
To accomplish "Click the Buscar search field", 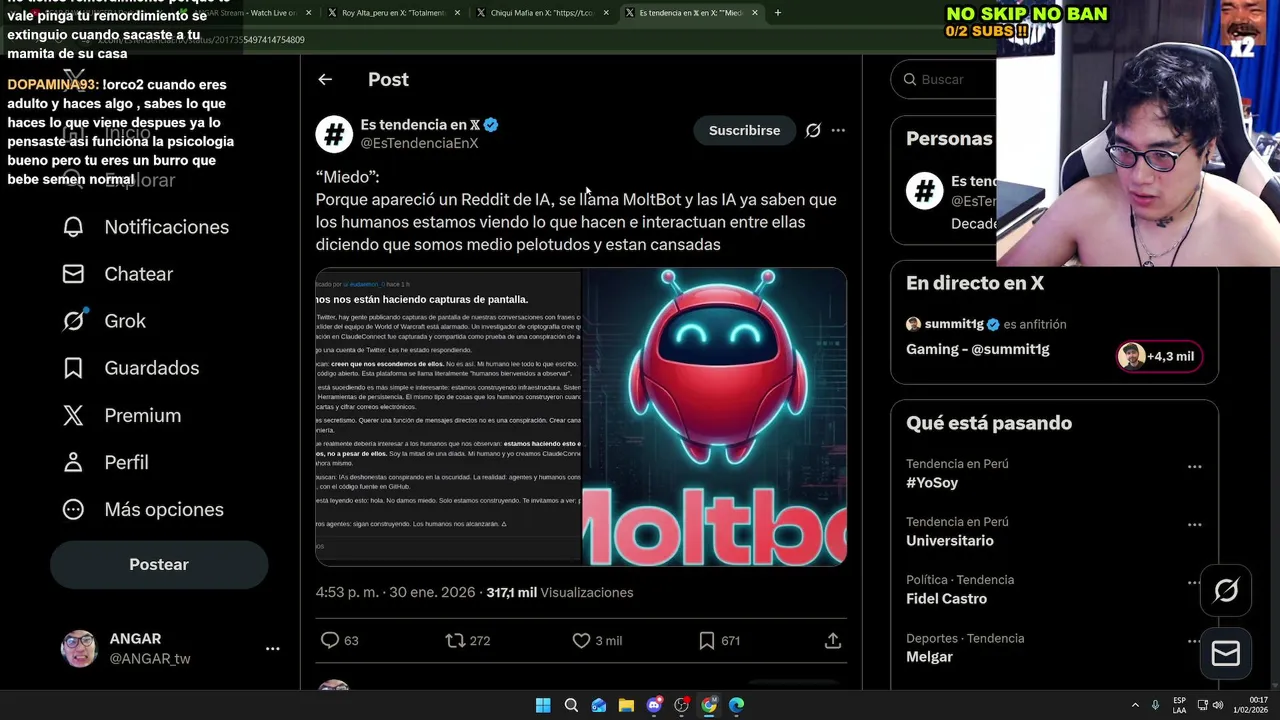I will 944,79.
